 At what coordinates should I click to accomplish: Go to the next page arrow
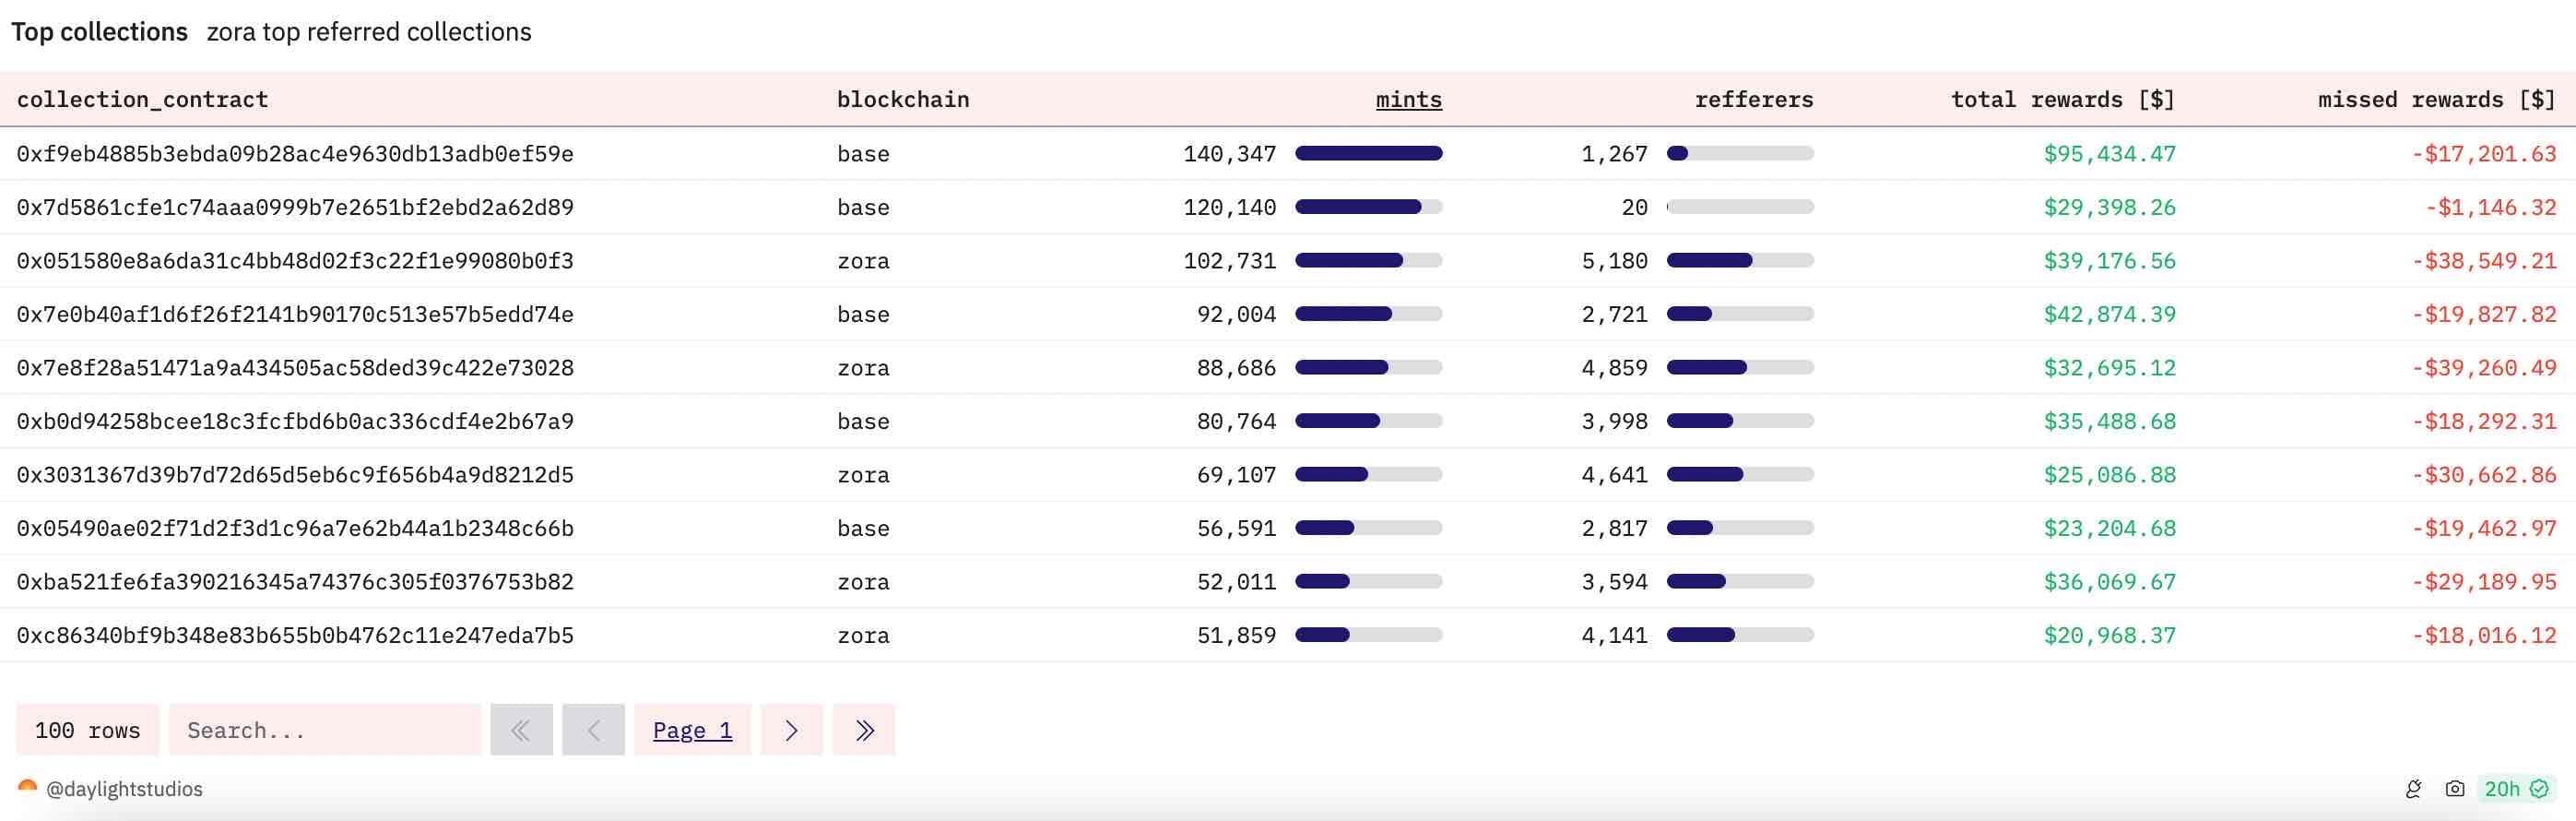[791, 730]
